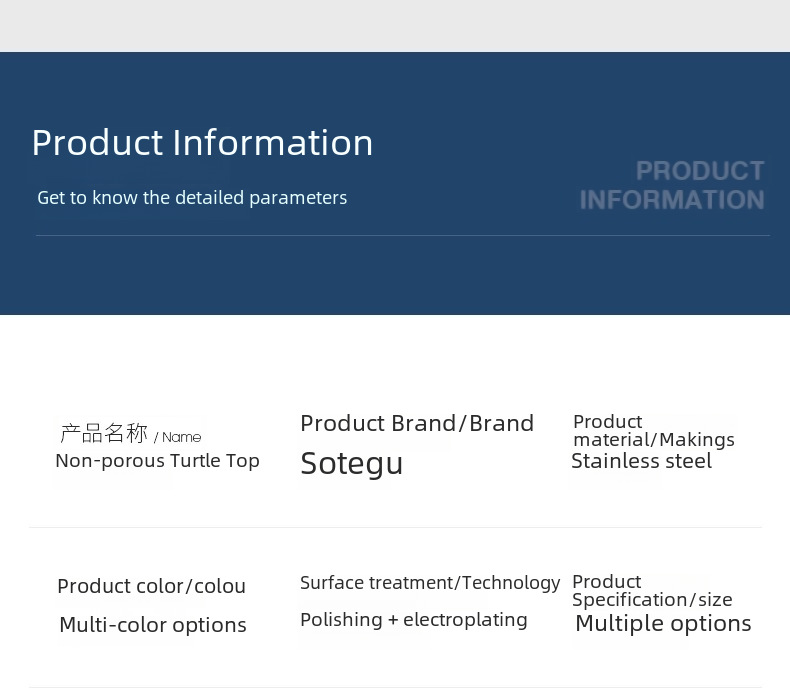
Task: Click the Product Information heading
Action: (202, 143)
